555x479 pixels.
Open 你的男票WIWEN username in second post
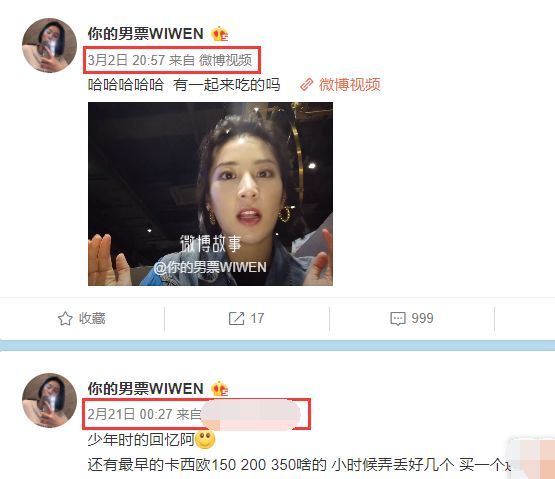click(x=145, y=389)
